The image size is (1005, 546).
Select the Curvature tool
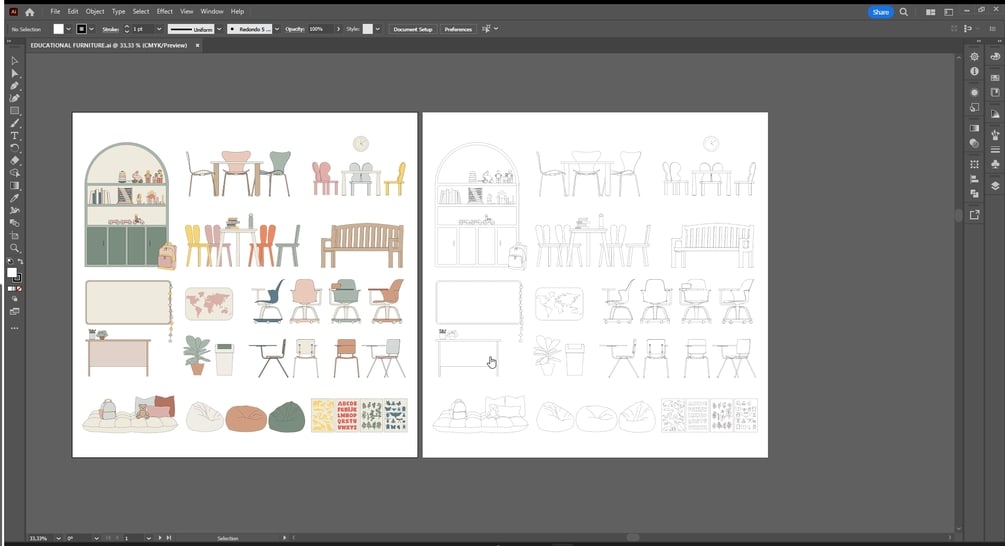(14, 98)
